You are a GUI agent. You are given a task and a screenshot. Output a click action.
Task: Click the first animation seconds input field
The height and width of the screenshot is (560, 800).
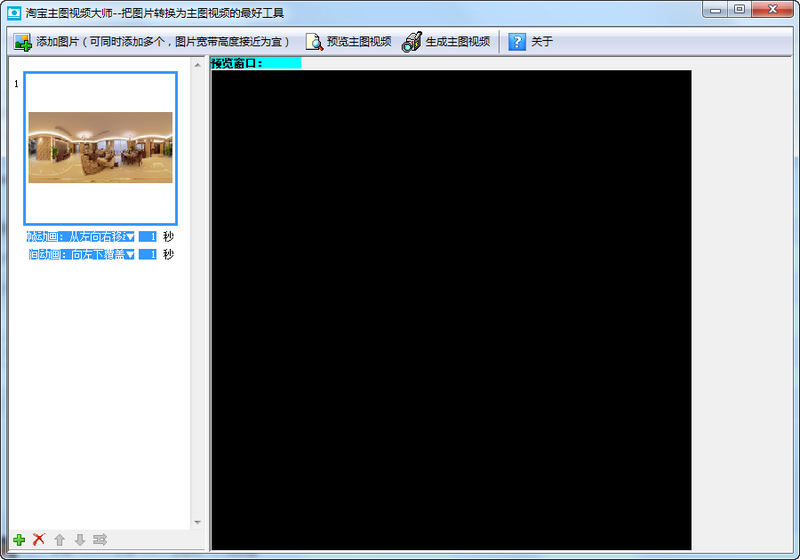(148, 237)
